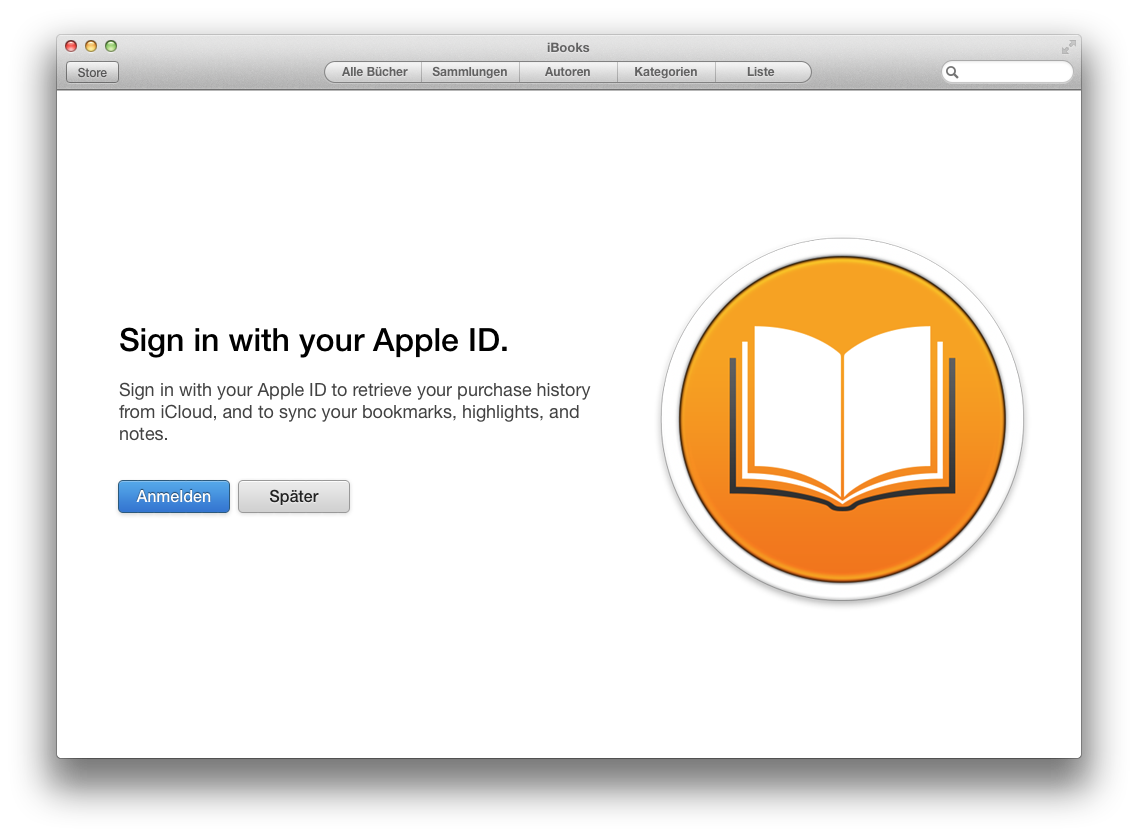This screenshot has height=837, width=1138.
Task: Switch to Alle Bücher tab
Action: tap(374, 72)
